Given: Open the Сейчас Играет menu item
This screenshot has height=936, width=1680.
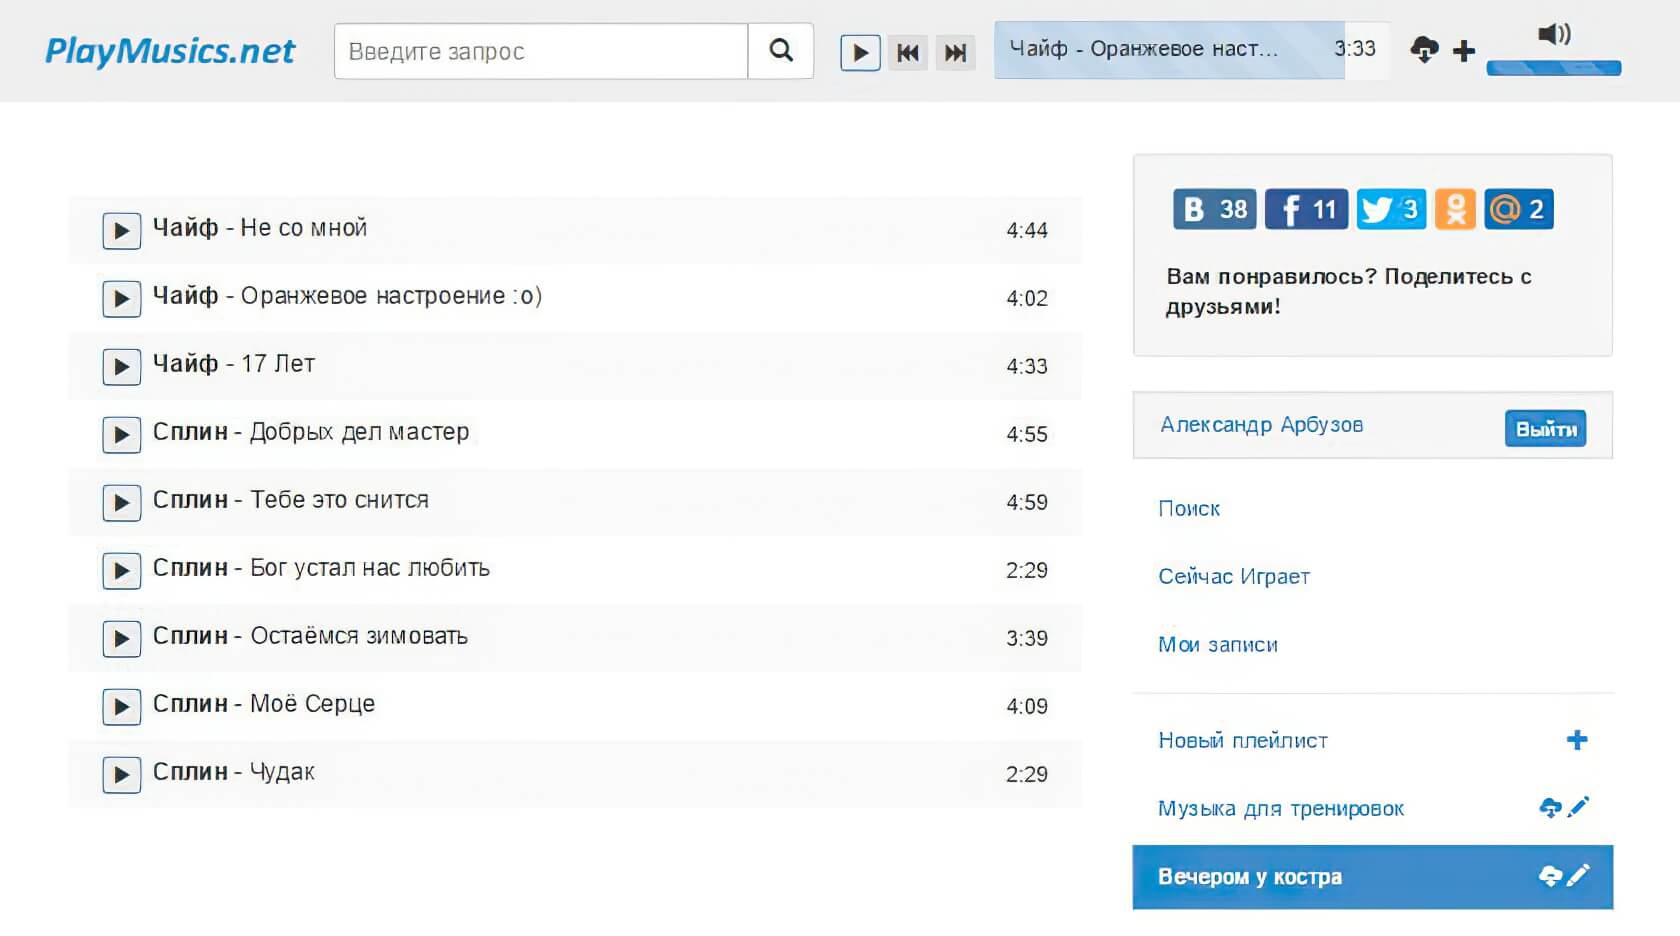Looking at the screenshot, I should [1234, 577].
